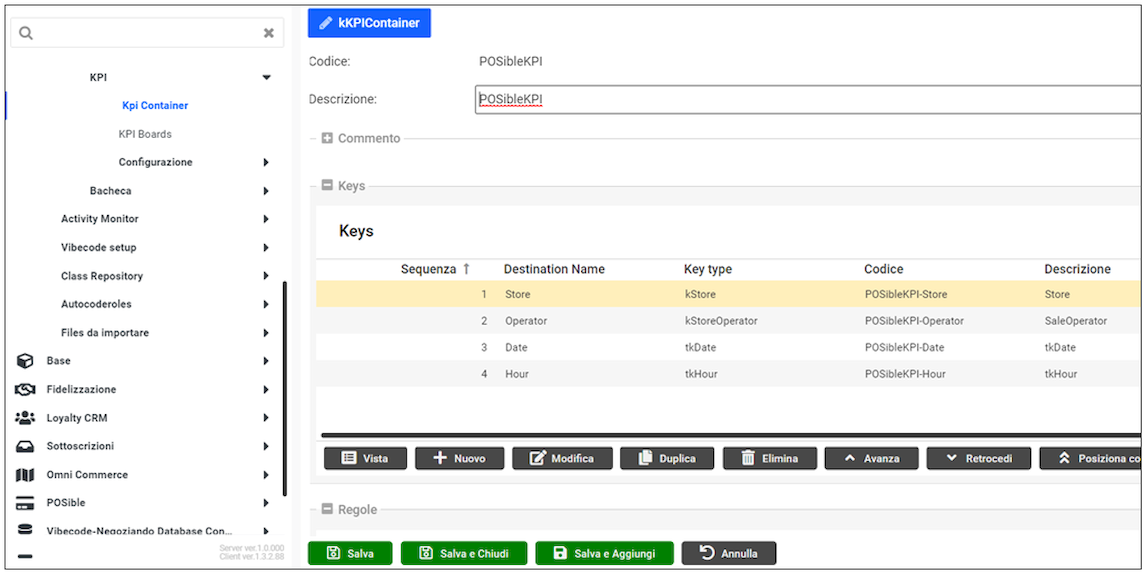The height and width of the screenshot is (573, 1144).
Task: Click the Sottoscrizioni inbox icon
Action: pos(26,446)
